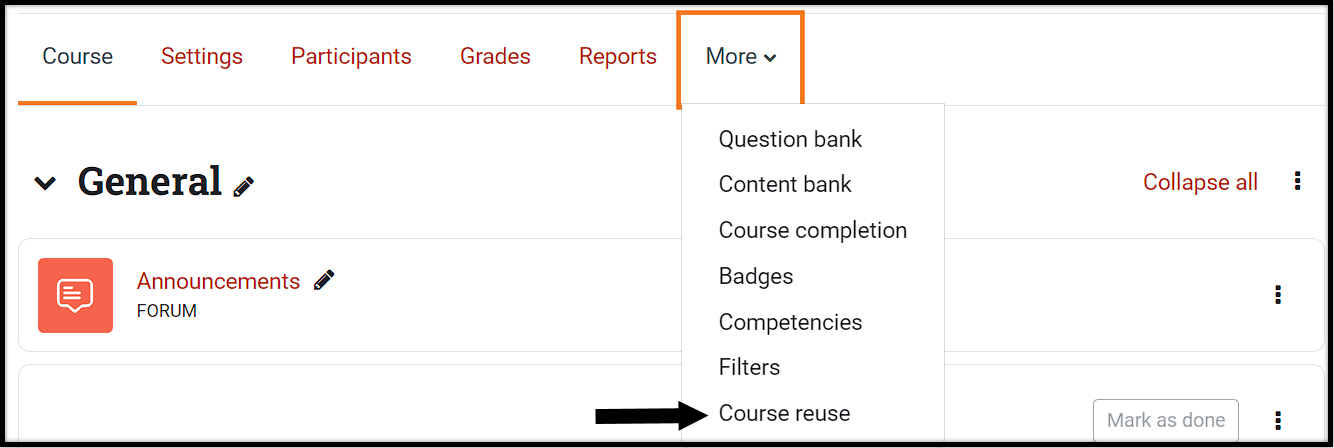This screenshot has width=1334, height=448.
Task: Toggle the More dropdown menu
Action: click(741, 57)
